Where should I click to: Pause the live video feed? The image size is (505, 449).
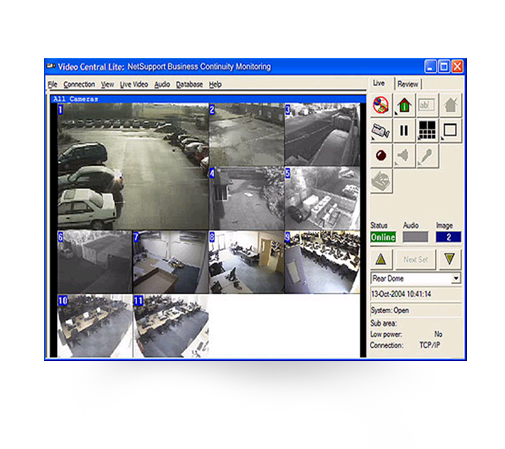pos(404,131)
